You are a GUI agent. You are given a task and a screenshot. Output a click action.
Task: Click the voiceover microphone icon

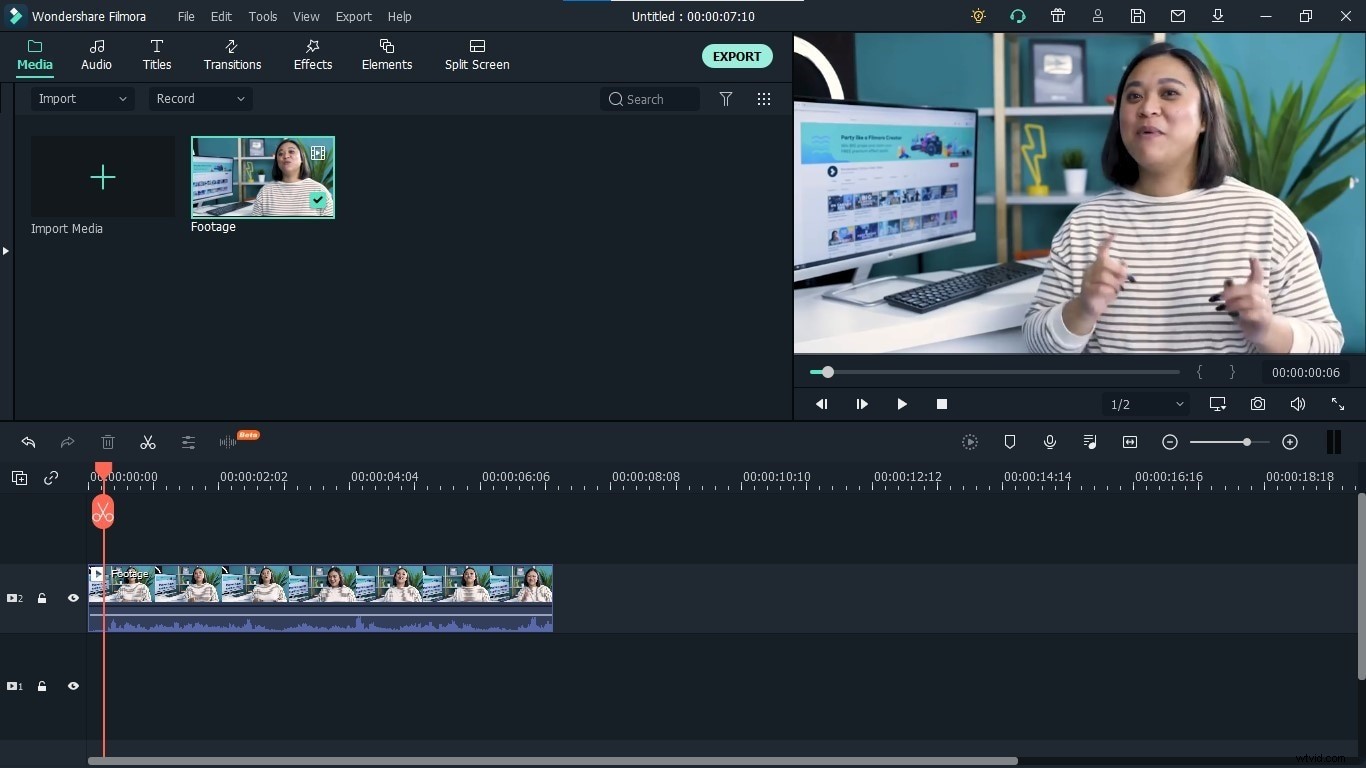coord(1050,442)
